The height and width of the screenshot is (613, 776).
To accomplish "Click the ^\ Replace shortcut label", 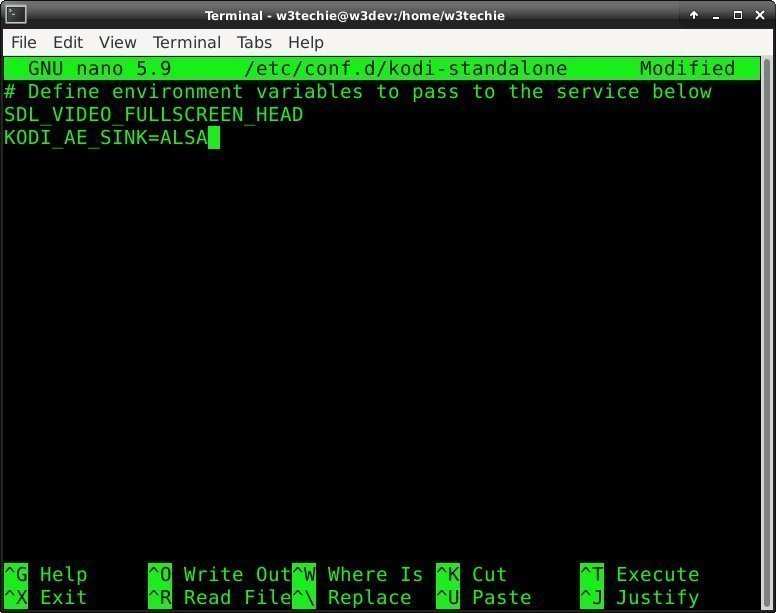I will pyautogui.click(x=352, y=598).
